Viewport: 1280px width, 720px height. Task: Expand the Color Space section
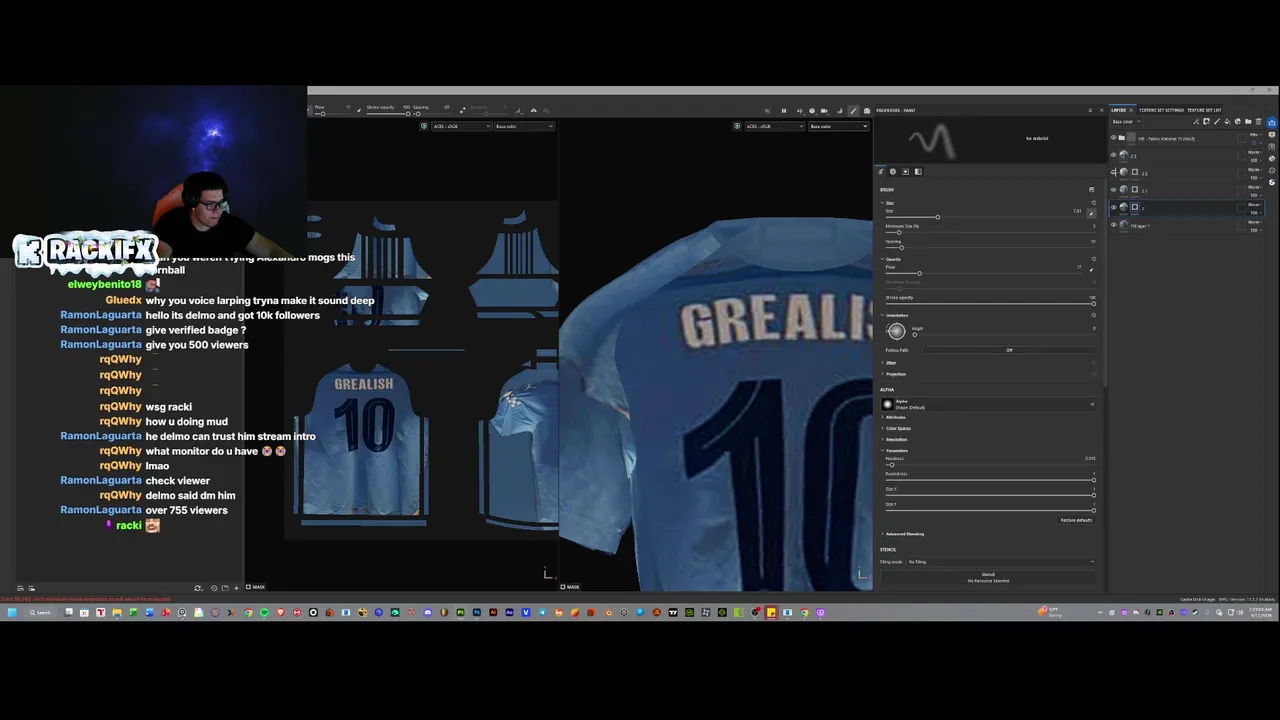[882, 428]
